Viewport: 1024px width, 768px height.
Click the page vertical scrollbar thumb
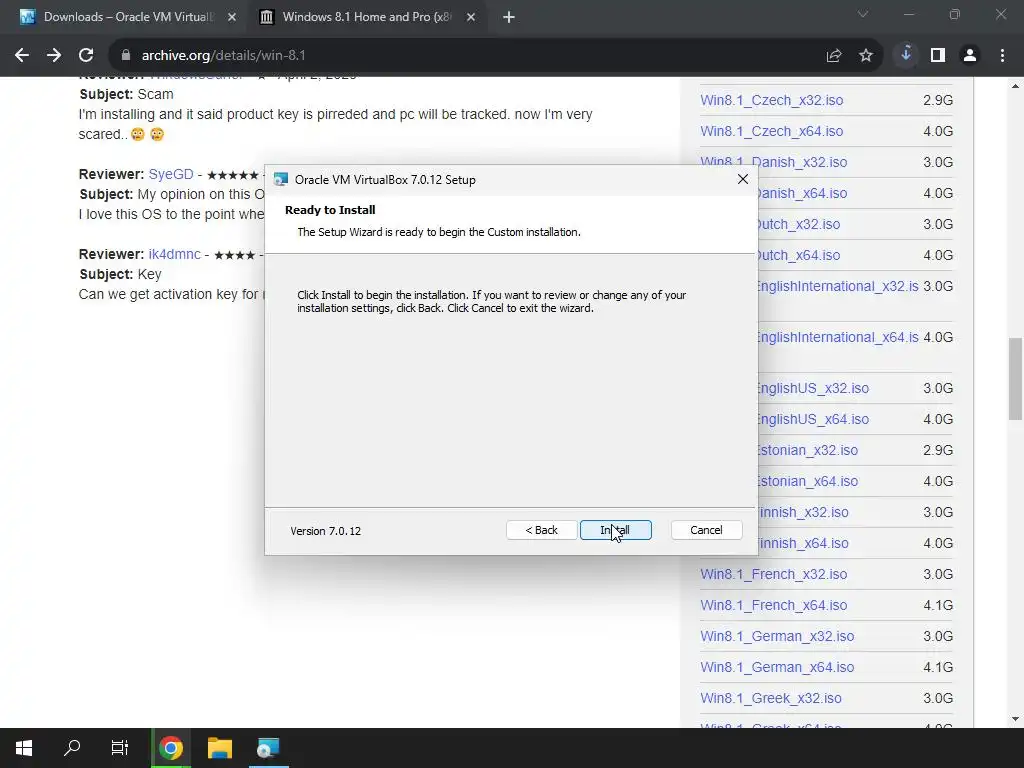[1015, 379]
